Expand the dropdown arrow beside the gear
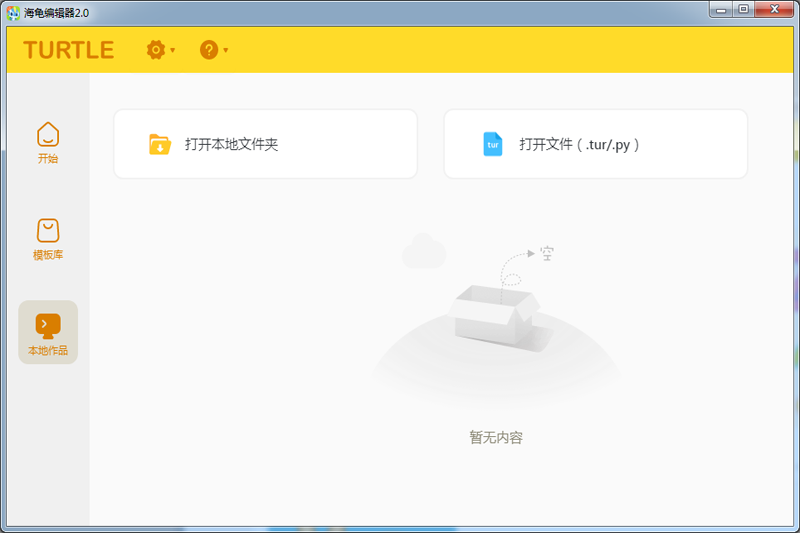The height and width of the screenshot is (533, 800). click(173, 50)
